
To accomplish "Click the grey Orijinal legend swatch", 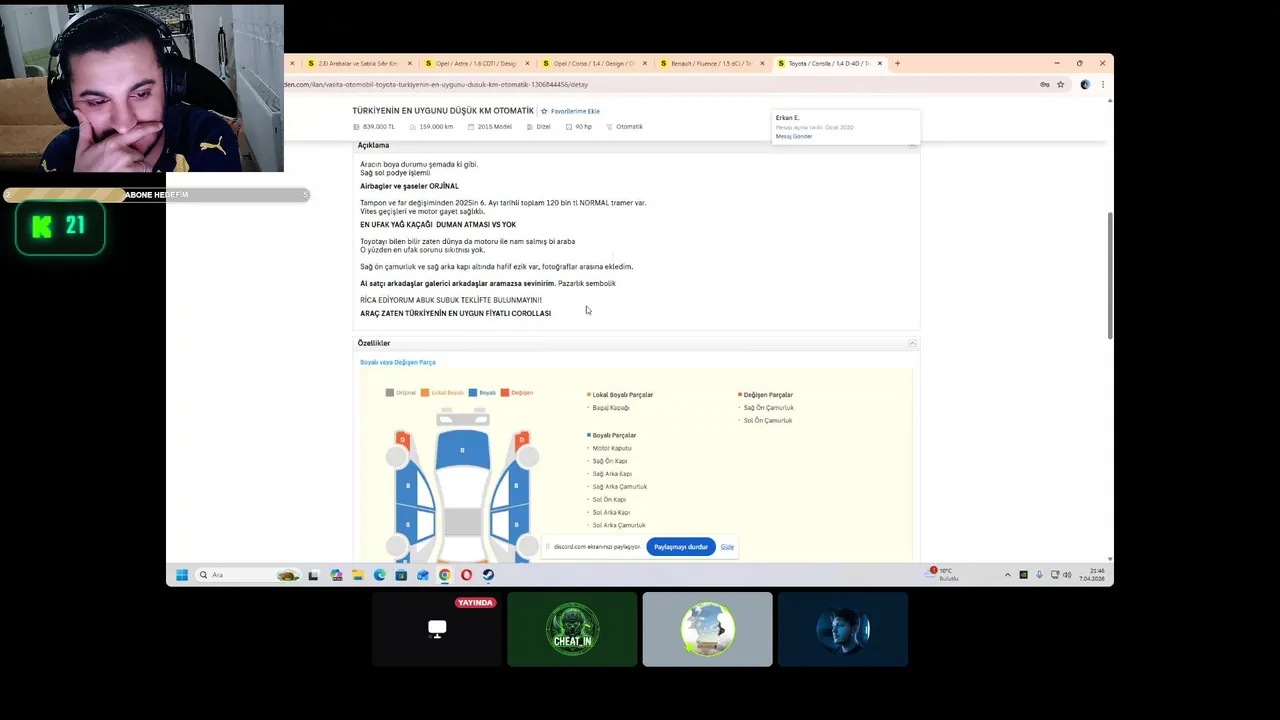I will pos(390,392).
